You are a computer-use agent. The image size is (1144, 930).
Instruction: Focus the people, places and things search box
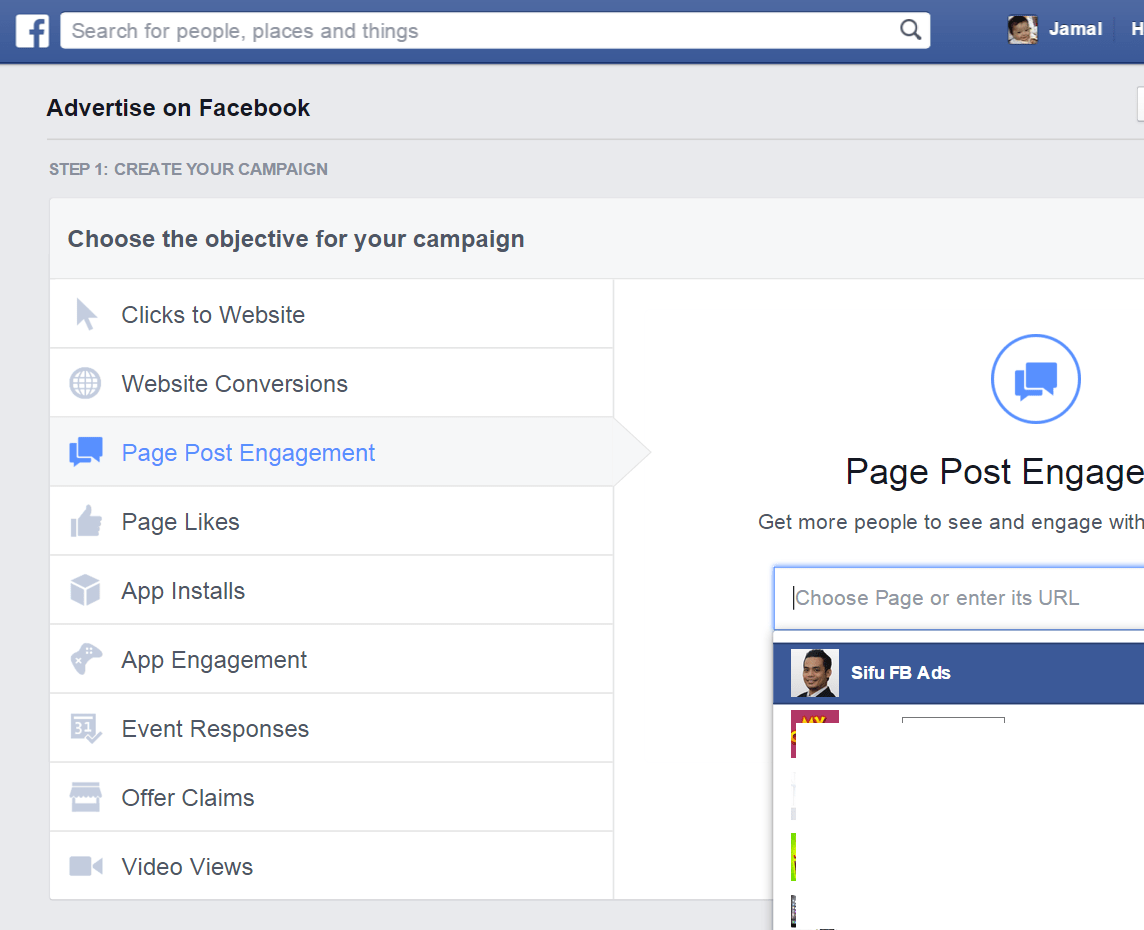pyautogui.click(x=495, y=31)
